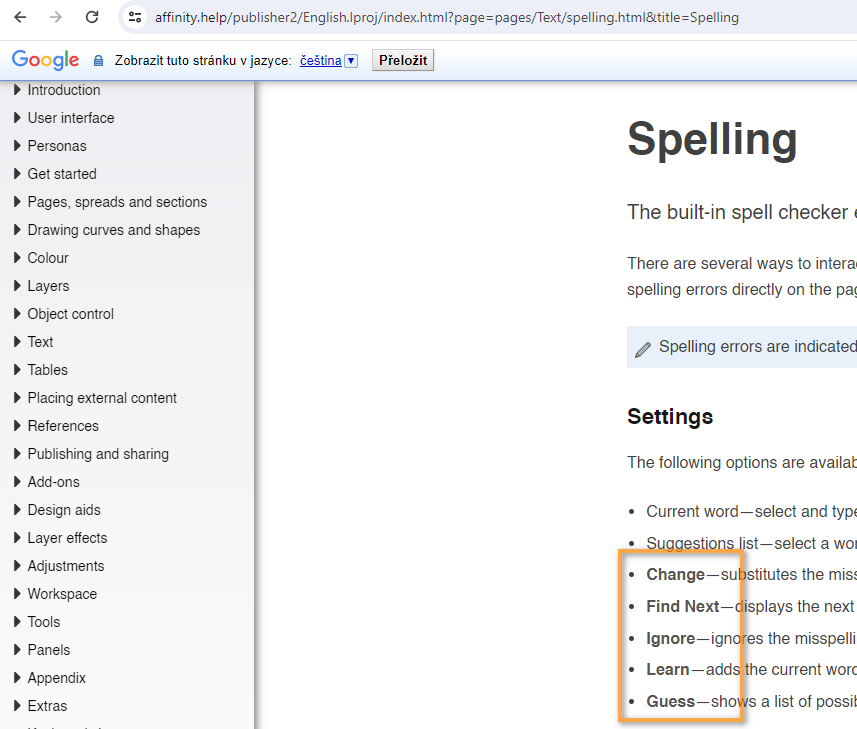Click the pencil note icon

point(643,349)
